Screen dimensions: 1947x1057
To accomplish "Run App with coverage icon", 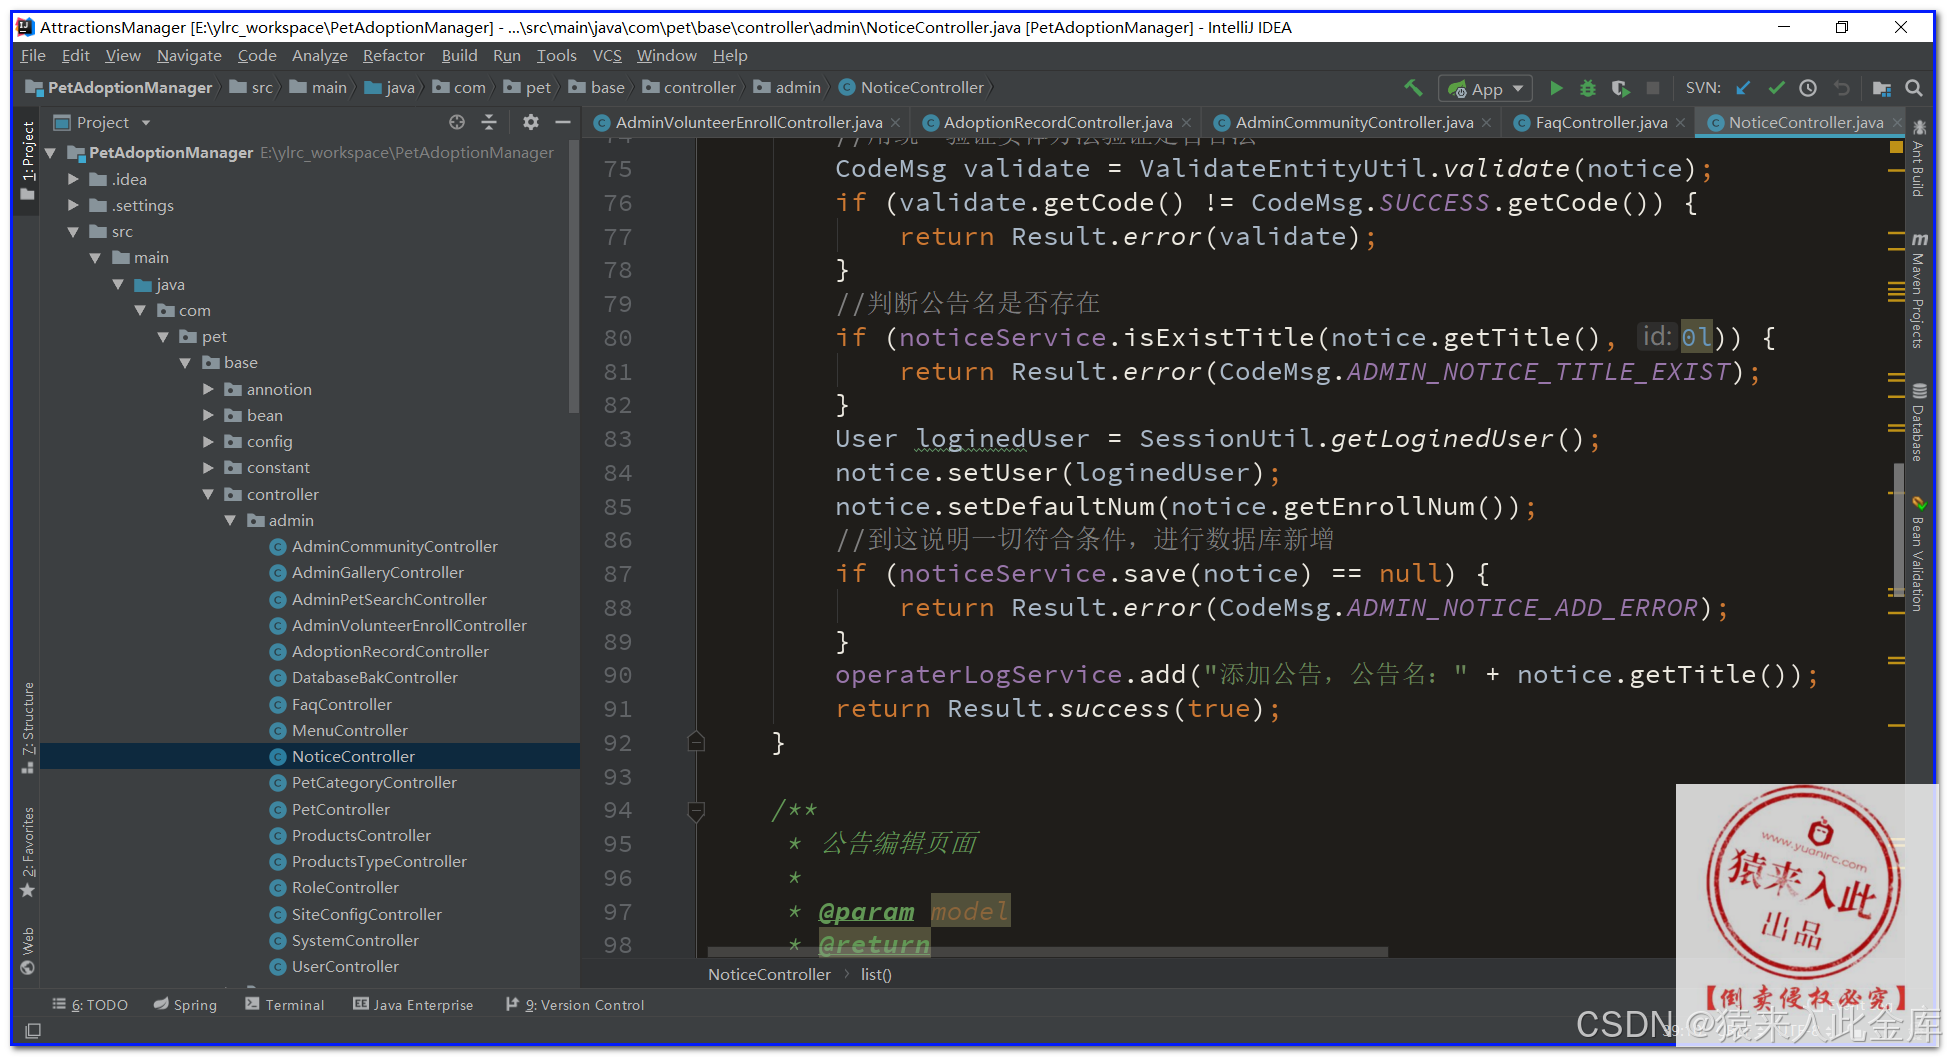I will tap(1621, 88).
